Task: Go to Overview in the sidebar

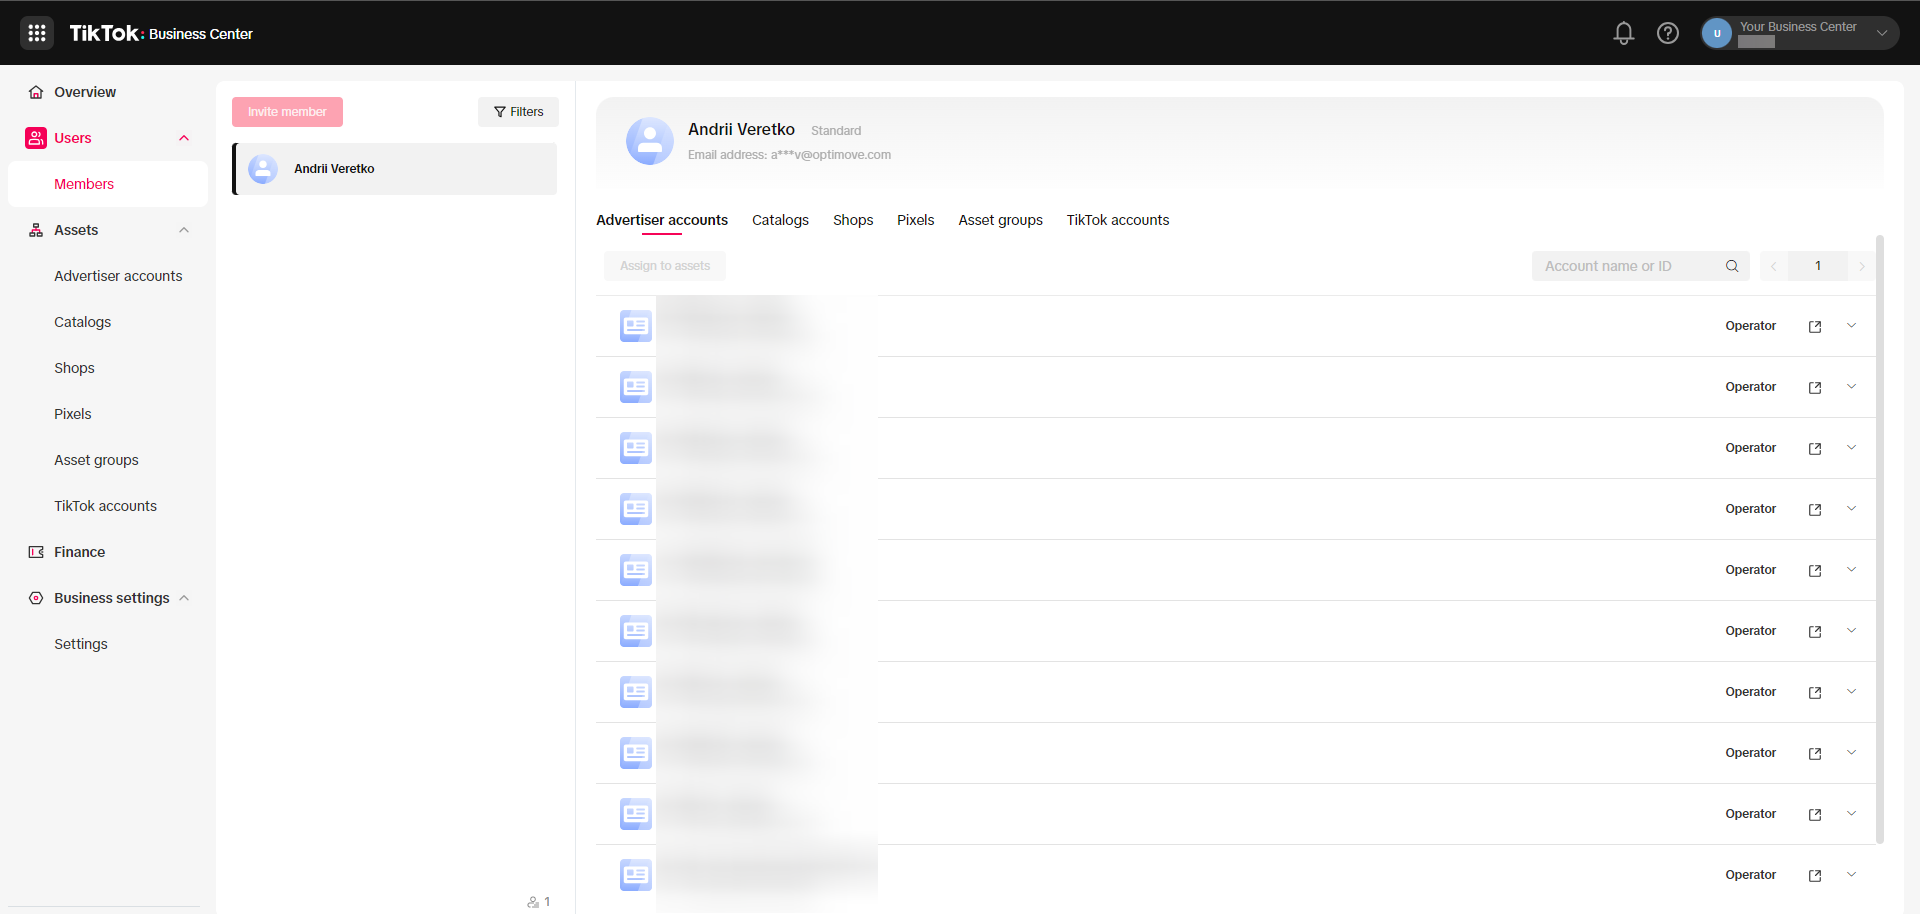Action: (x=85, y=92)
